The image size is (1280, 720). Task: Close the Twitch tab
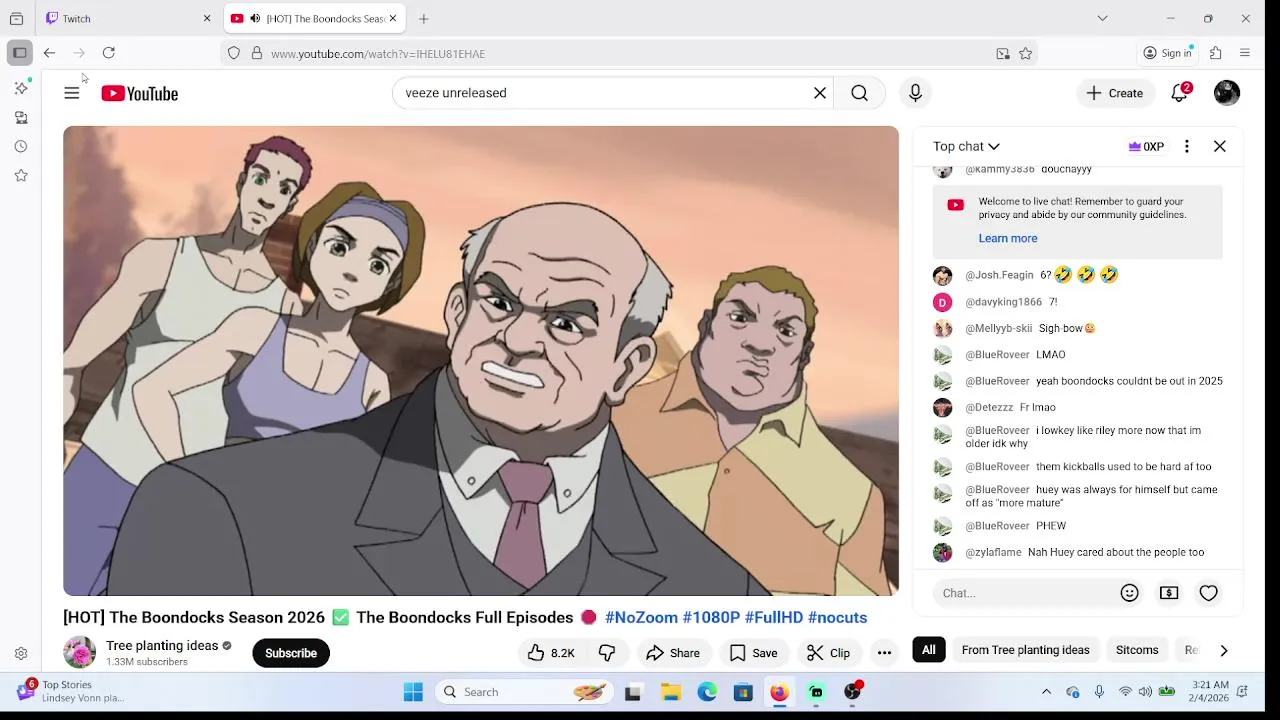[x=207, y=18]
